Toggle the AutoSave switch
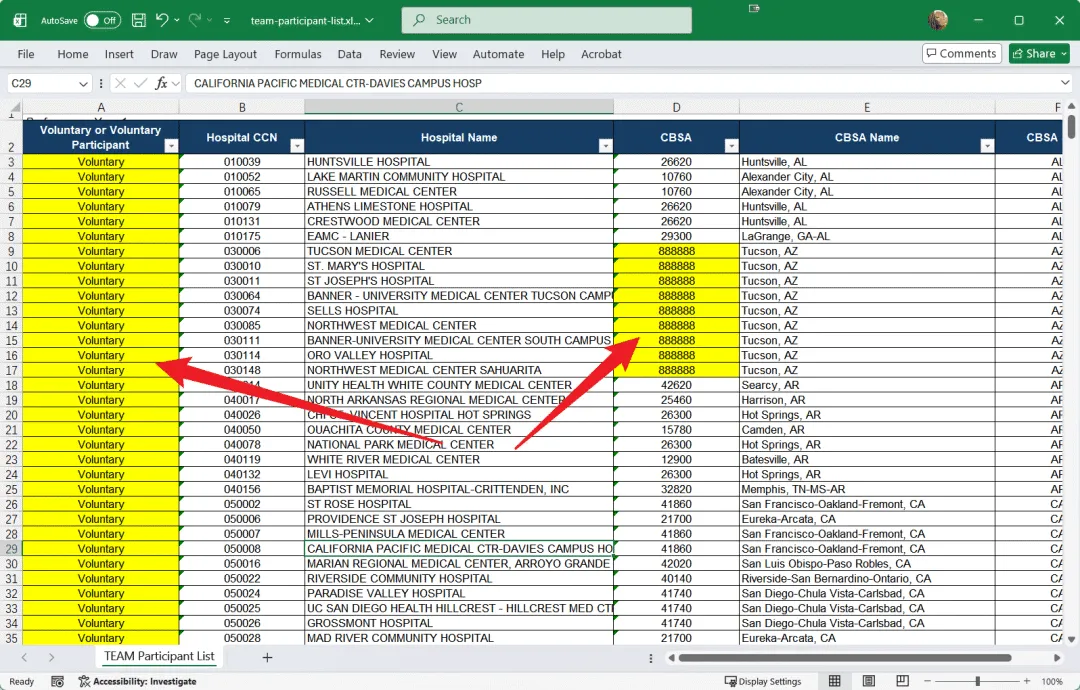Screen dimensions: 1080x690 (x=102, y=21)
